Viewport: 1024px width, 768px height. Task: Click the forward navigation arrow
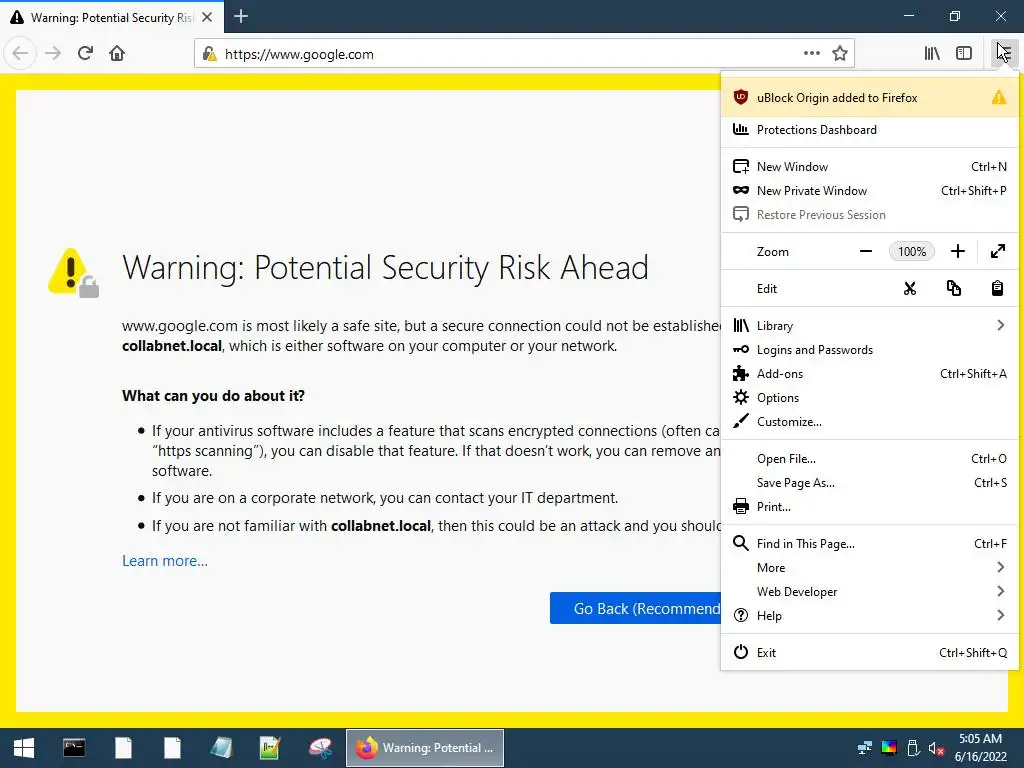[53, 54]
